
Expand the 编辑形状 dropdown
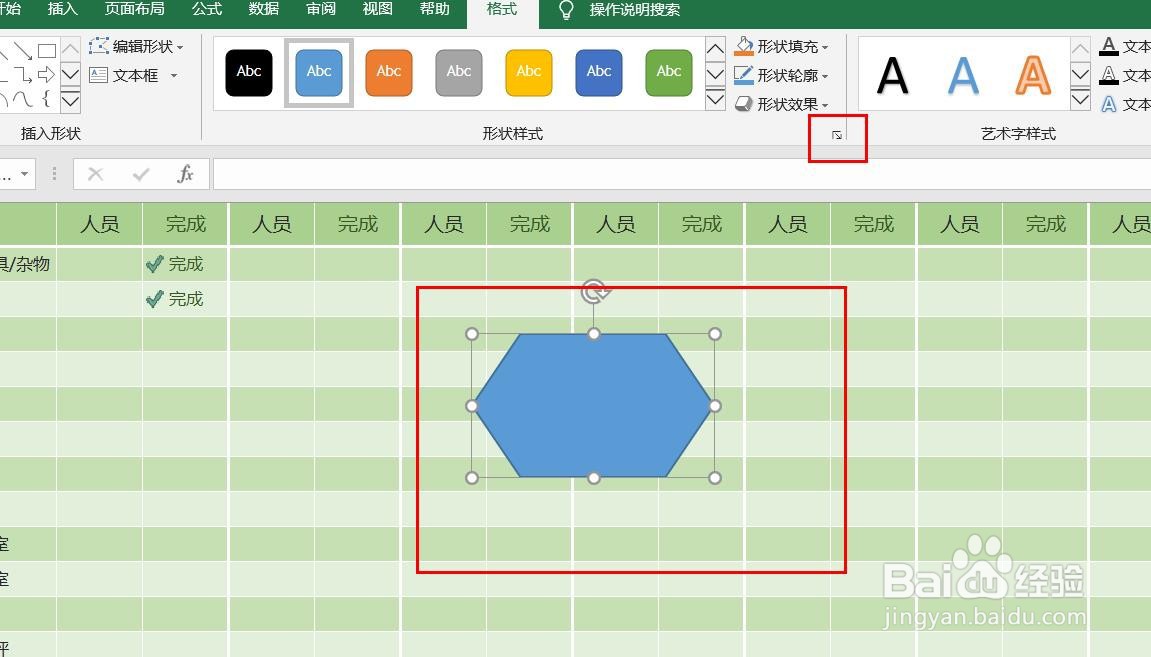coord(137,46)
